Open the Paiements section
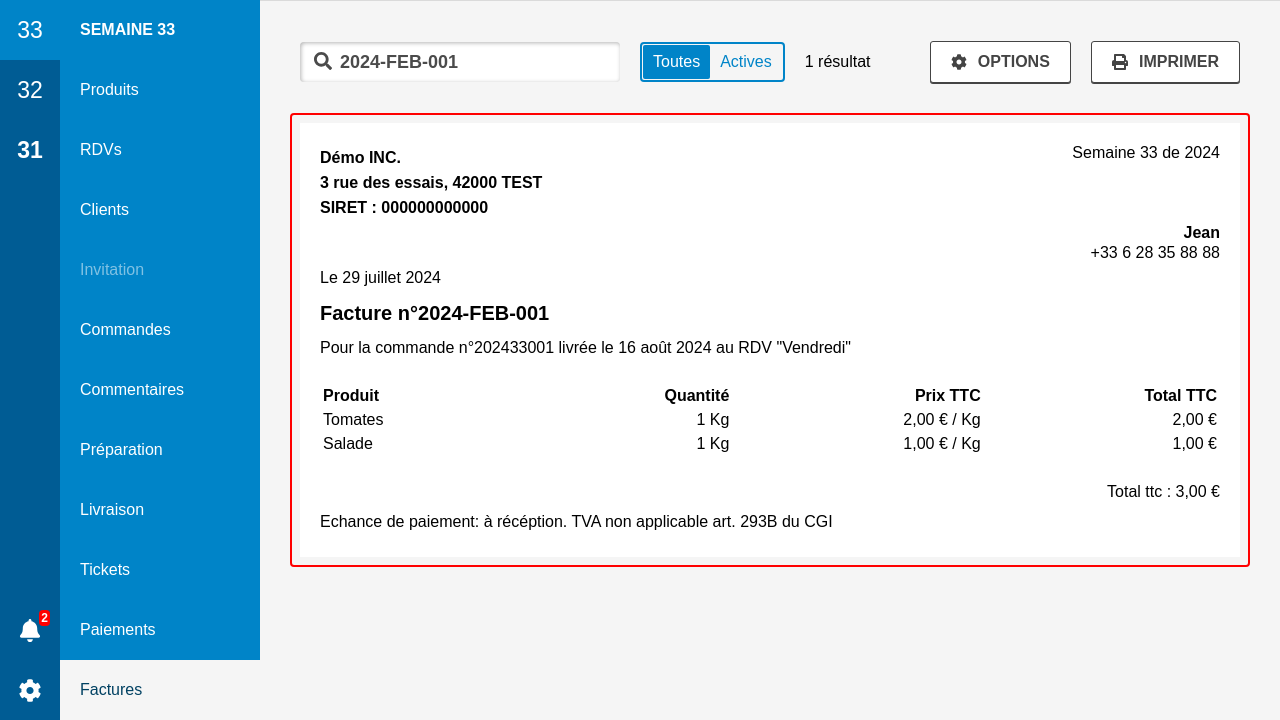This screenshot has width=1280, height=720. click(118, 630)
